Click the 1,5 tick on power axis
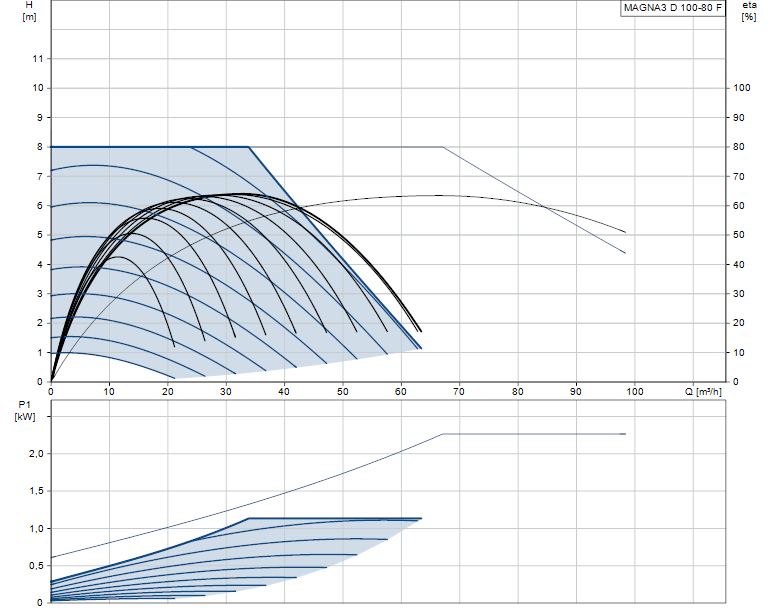 (35, 491)
